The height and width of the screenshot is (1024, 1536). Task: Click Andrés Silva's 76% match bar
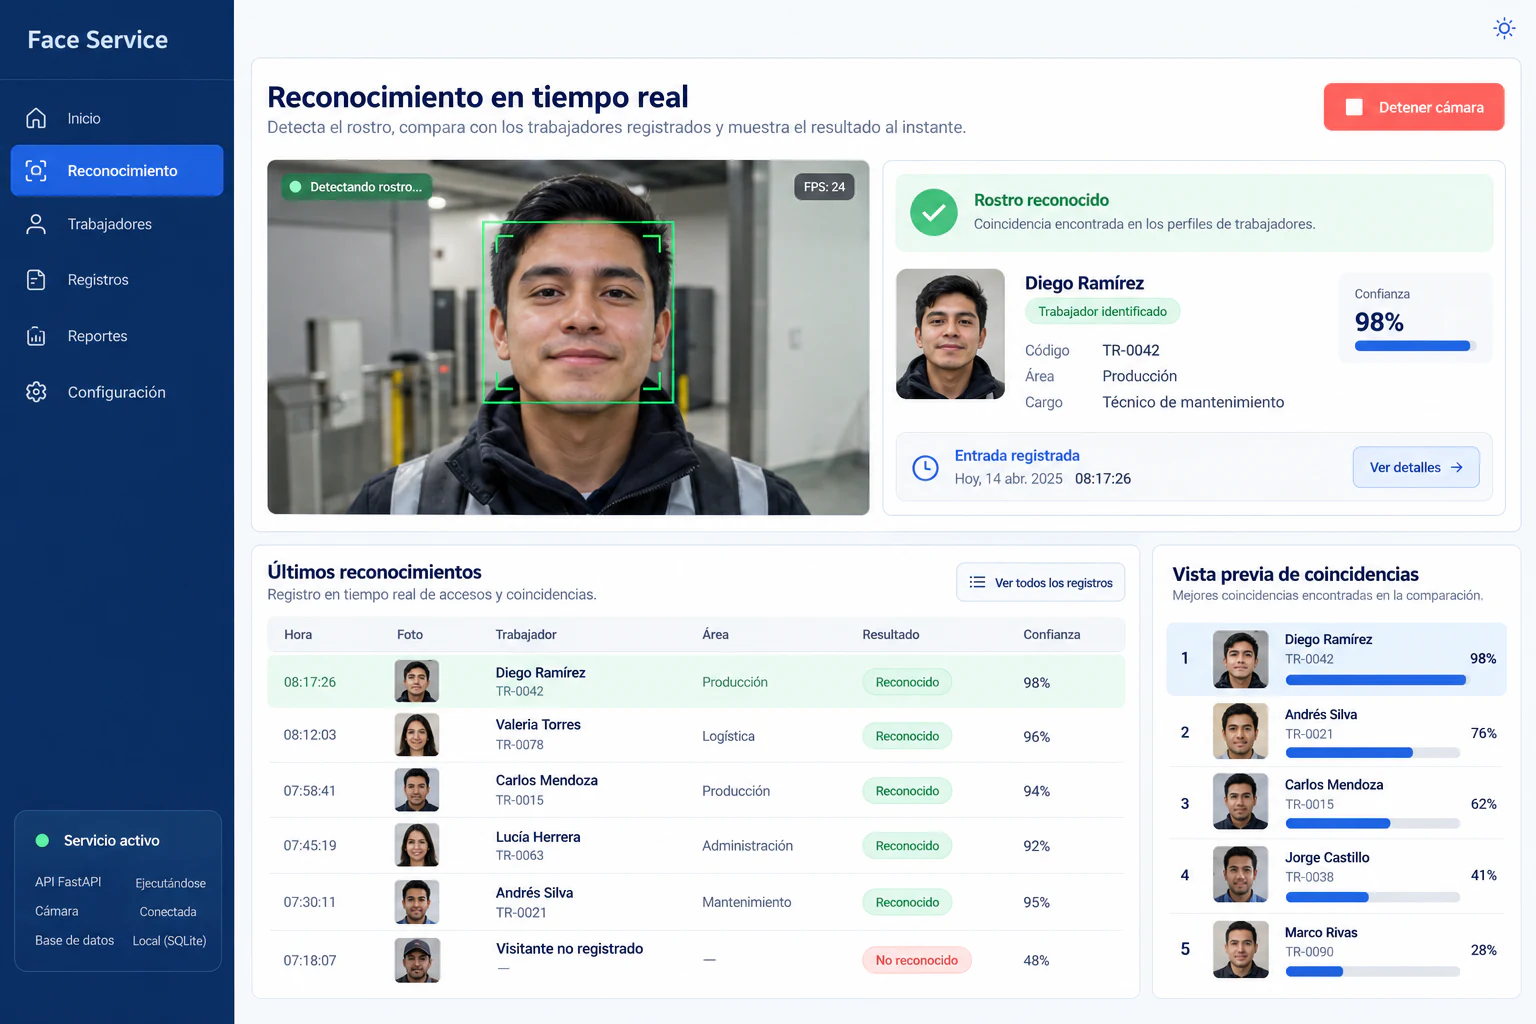(1372, 752)
